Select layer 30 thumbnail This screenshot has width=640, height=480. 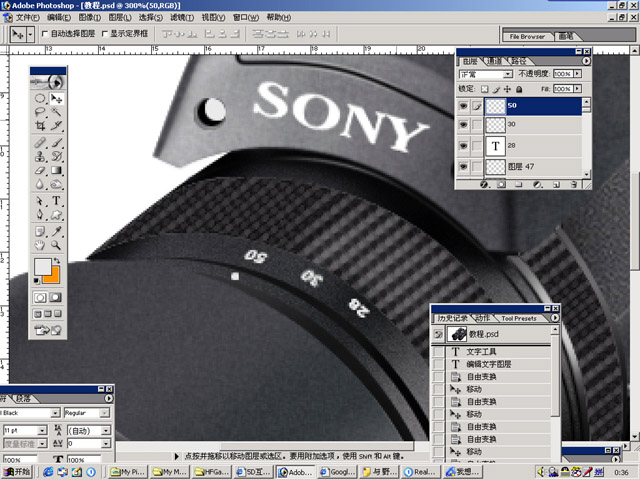[496, 124]
